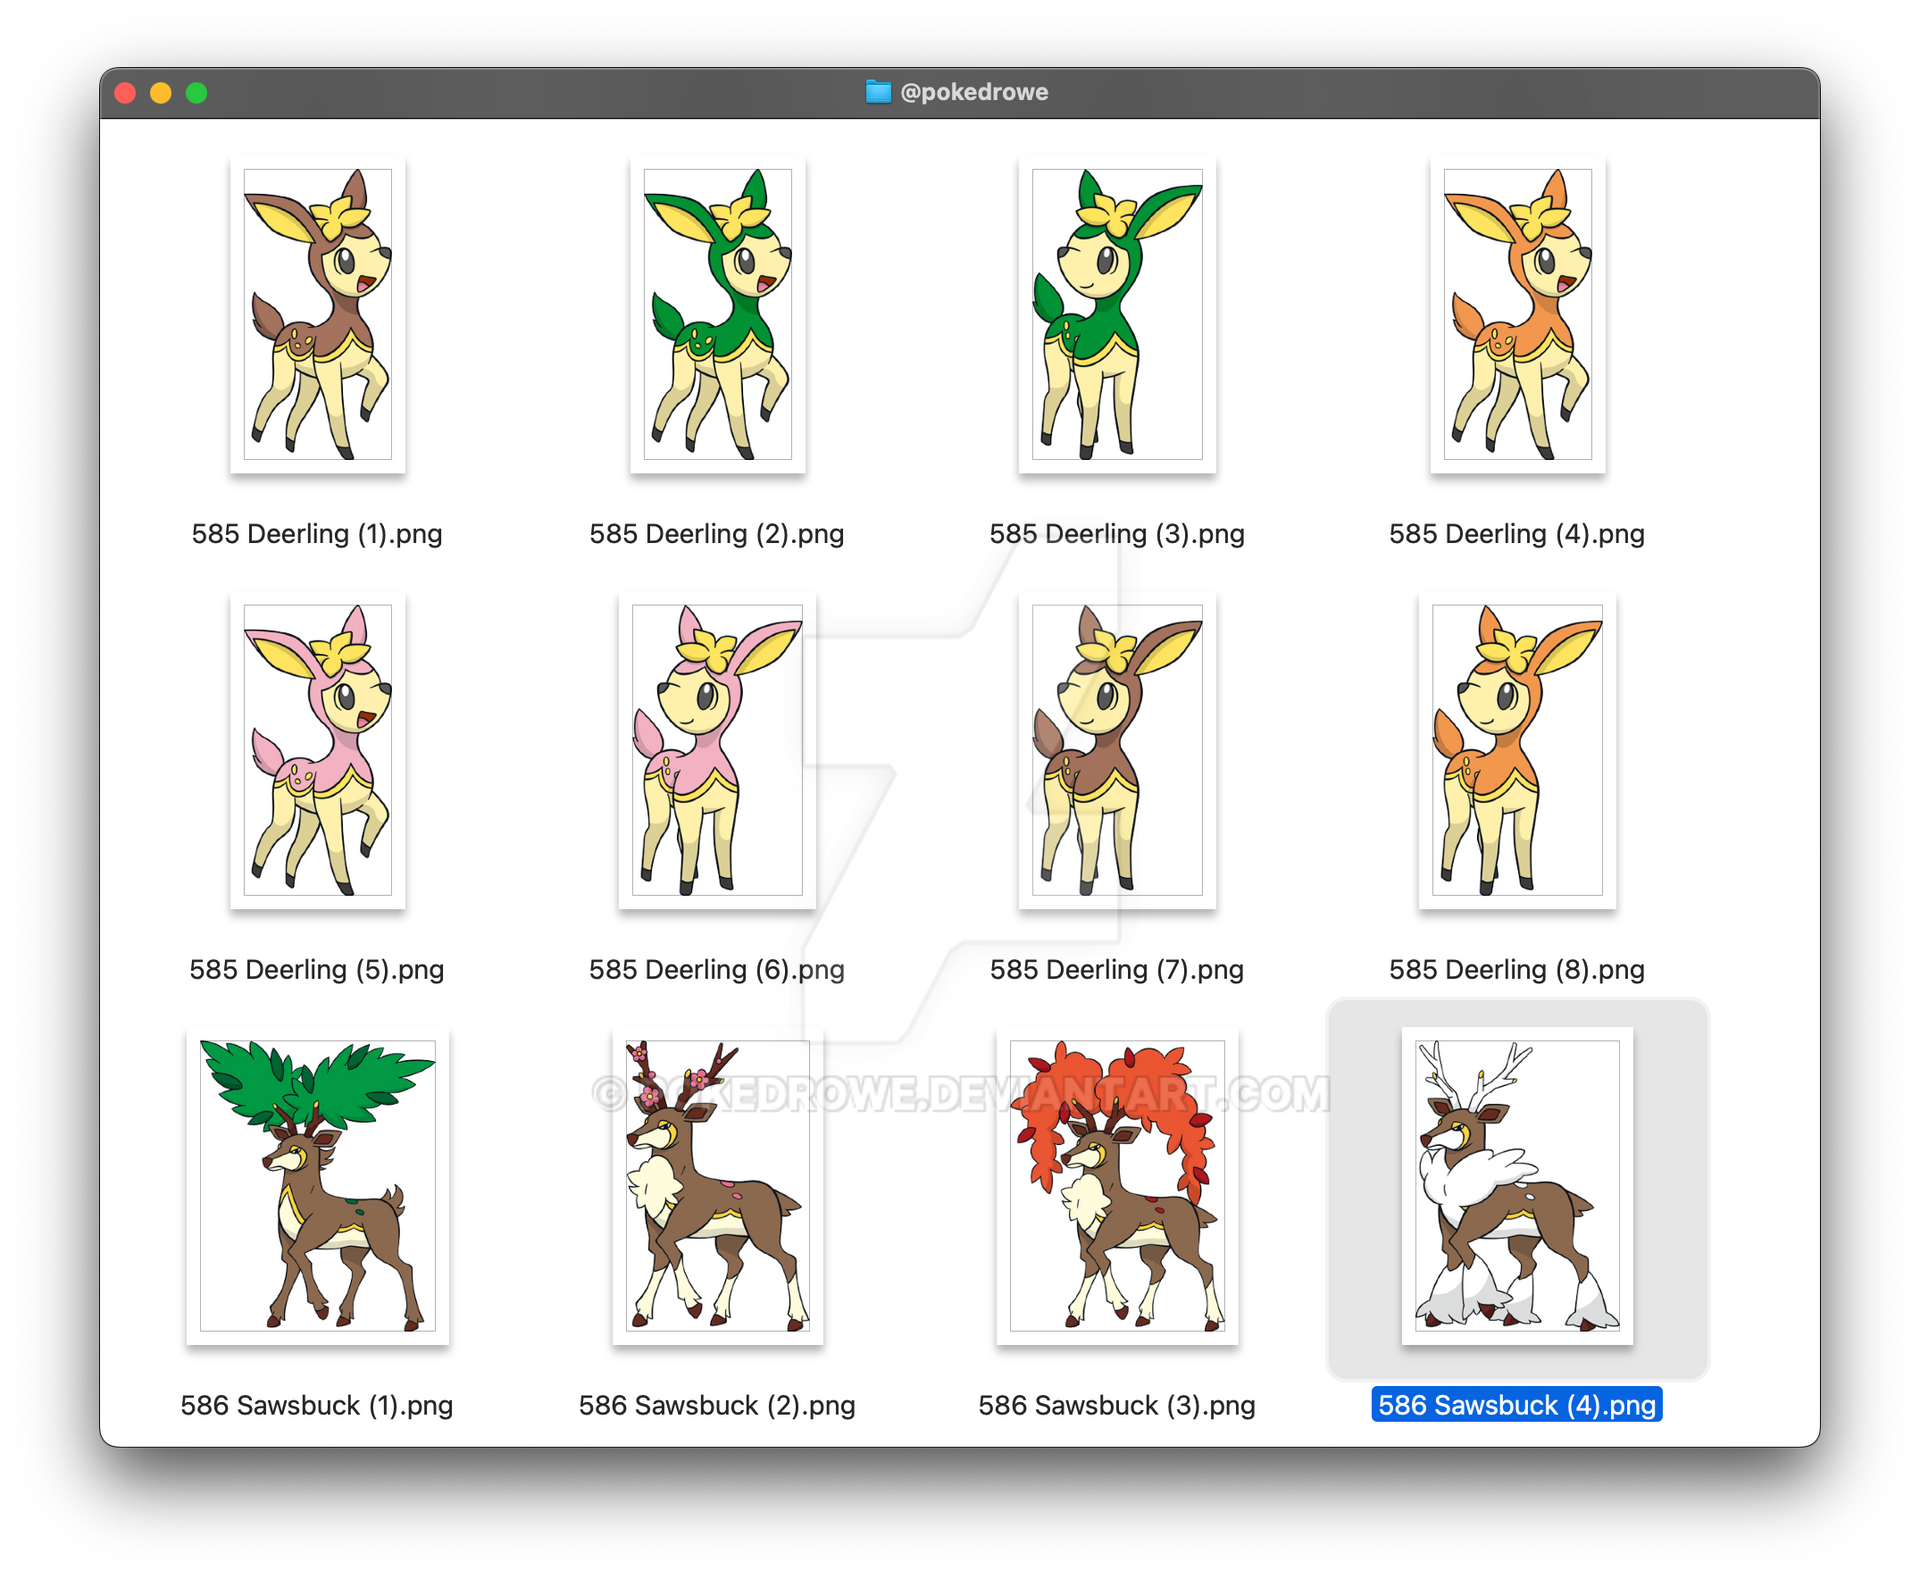Minimize the window with the yellow button
The height and width of the screenshot is (1578, 1920).
tap(161, 93)
